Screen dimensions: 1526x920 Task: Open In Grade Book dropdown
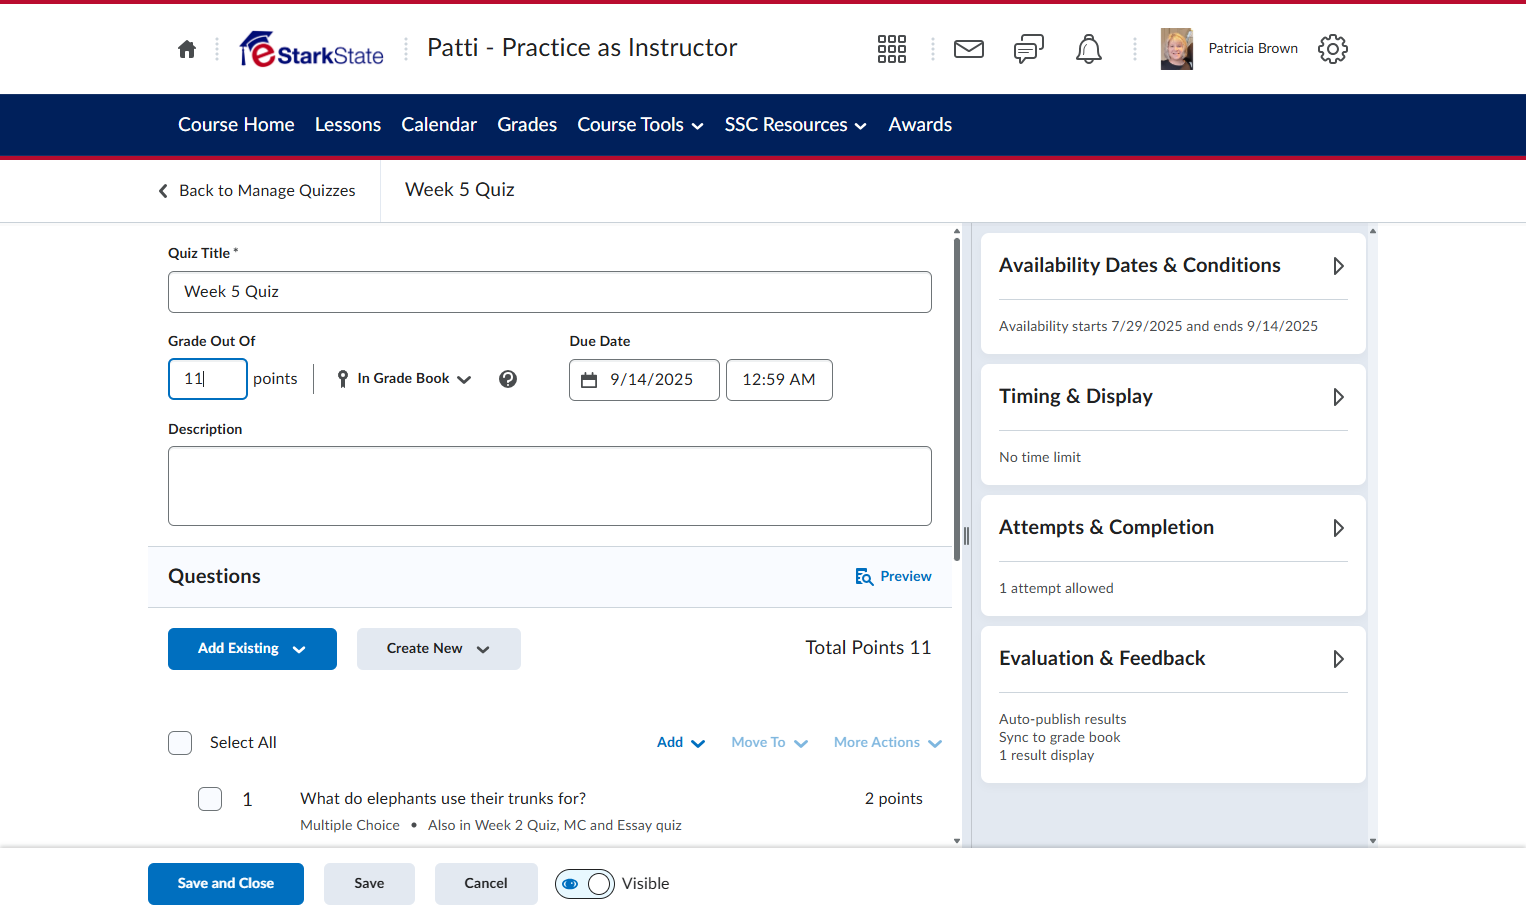click(404, 379)
